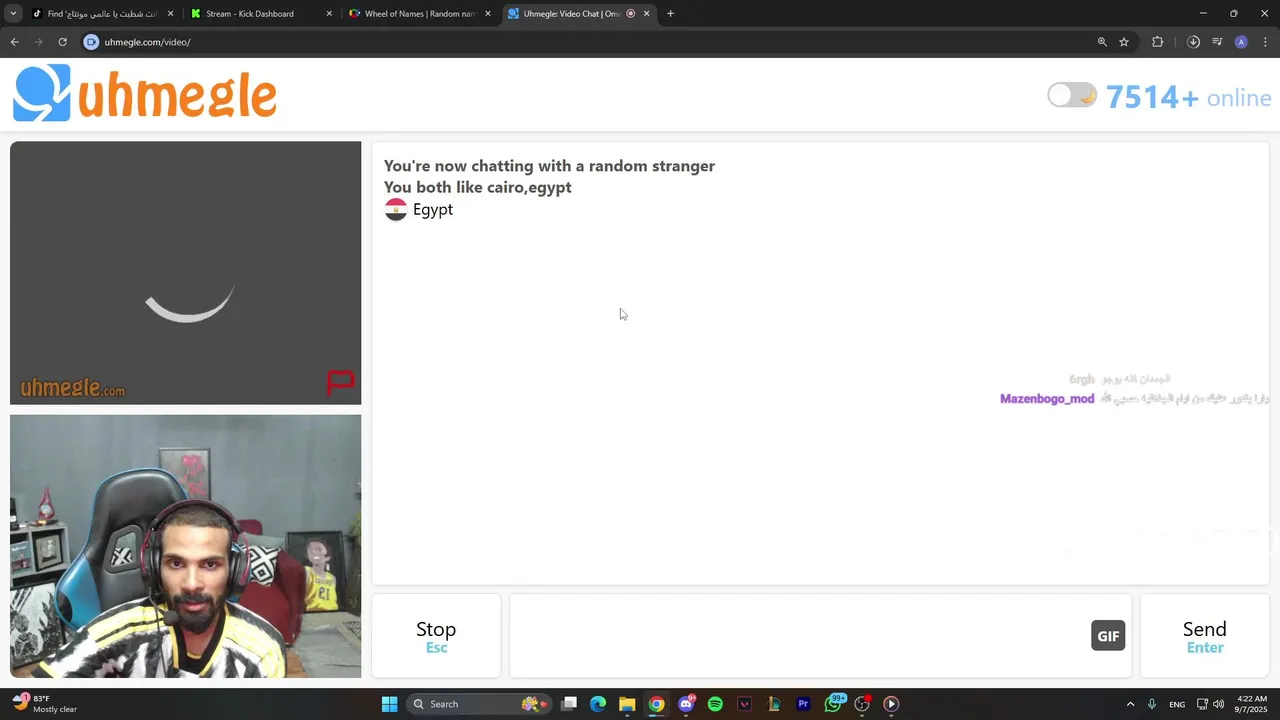Screen dimensions: 1280x720
Task: Bookmark this page with the star
Action: [x=1124, y=42]
